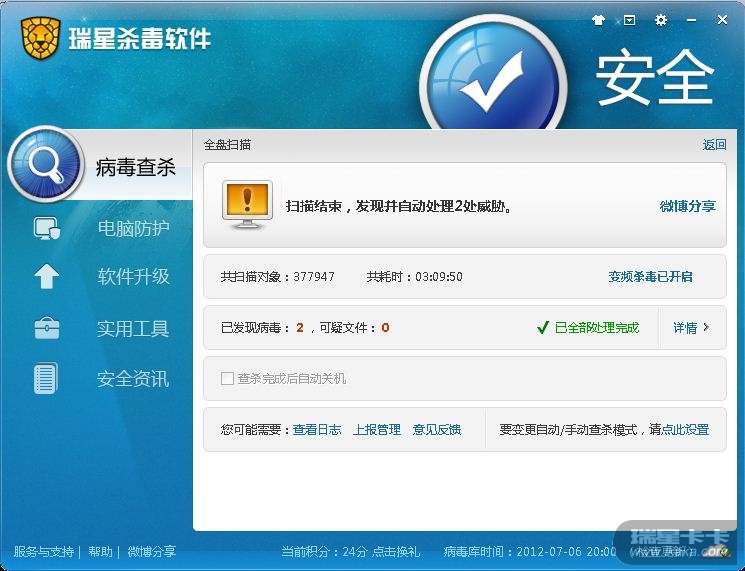Close the antivirus window
The width and height of the screenshot is (745, 571).
pyautogui.click(x=722, y=19)
